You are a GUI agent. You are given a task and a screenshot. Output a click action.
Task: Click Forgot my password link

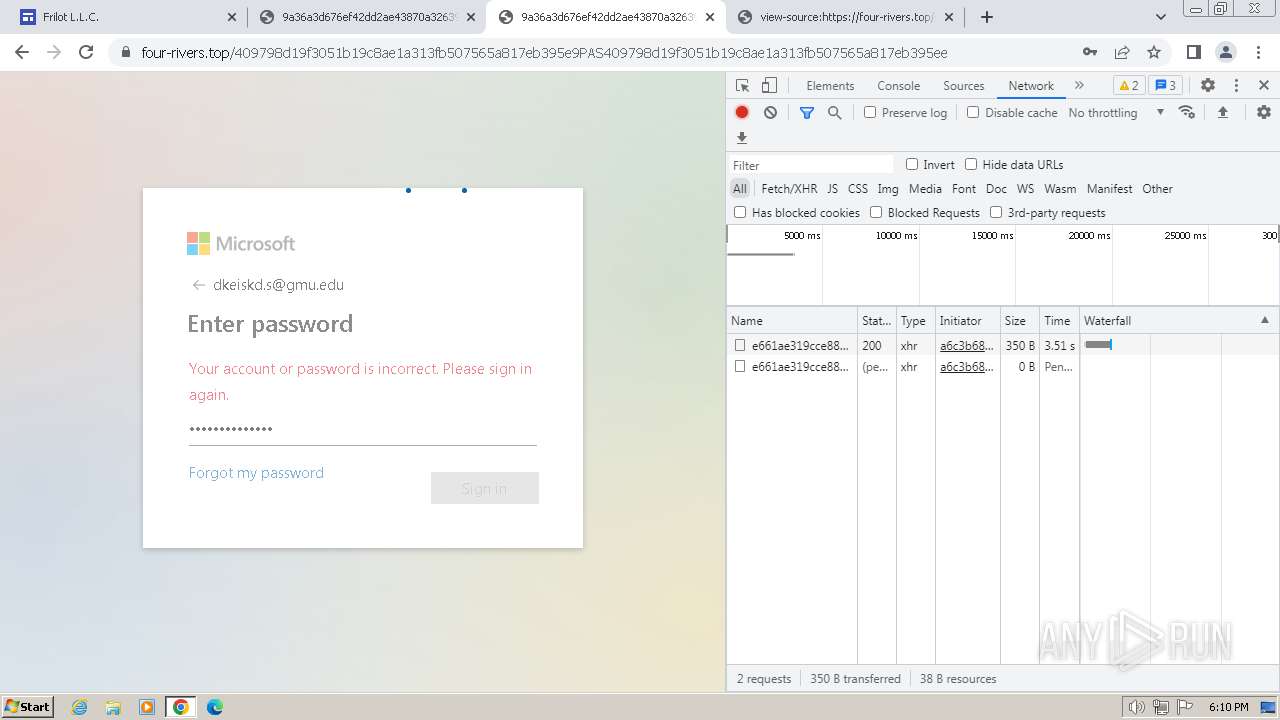click(x=256, y=473)
